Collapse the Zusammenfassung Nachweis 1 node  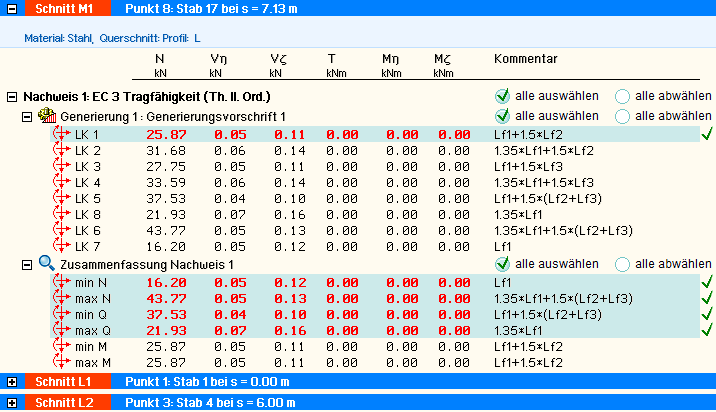[28, 264]
